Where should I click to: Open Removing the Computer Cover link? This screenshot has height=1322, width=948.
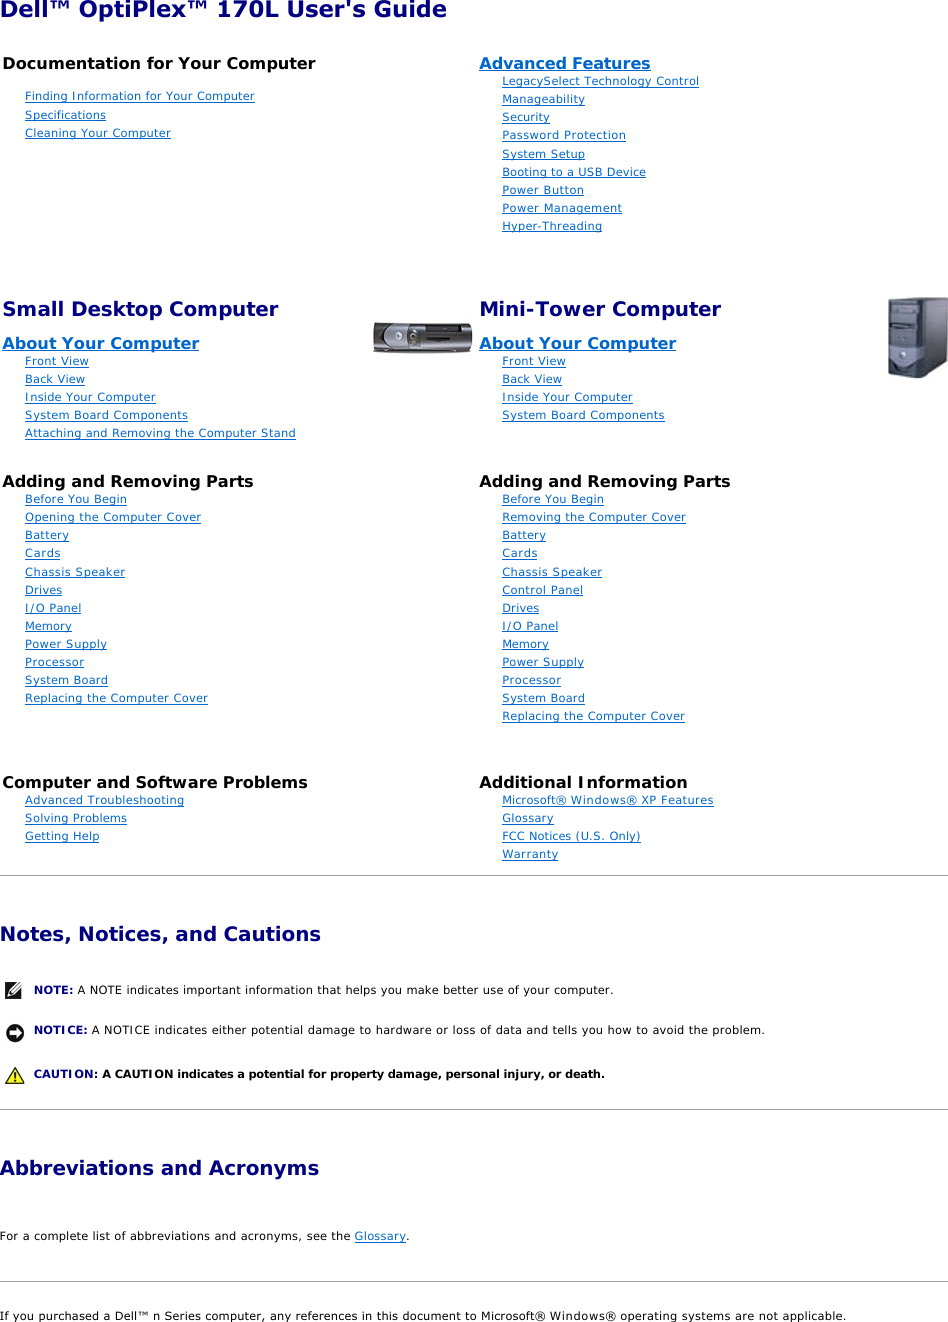[594, 517]
